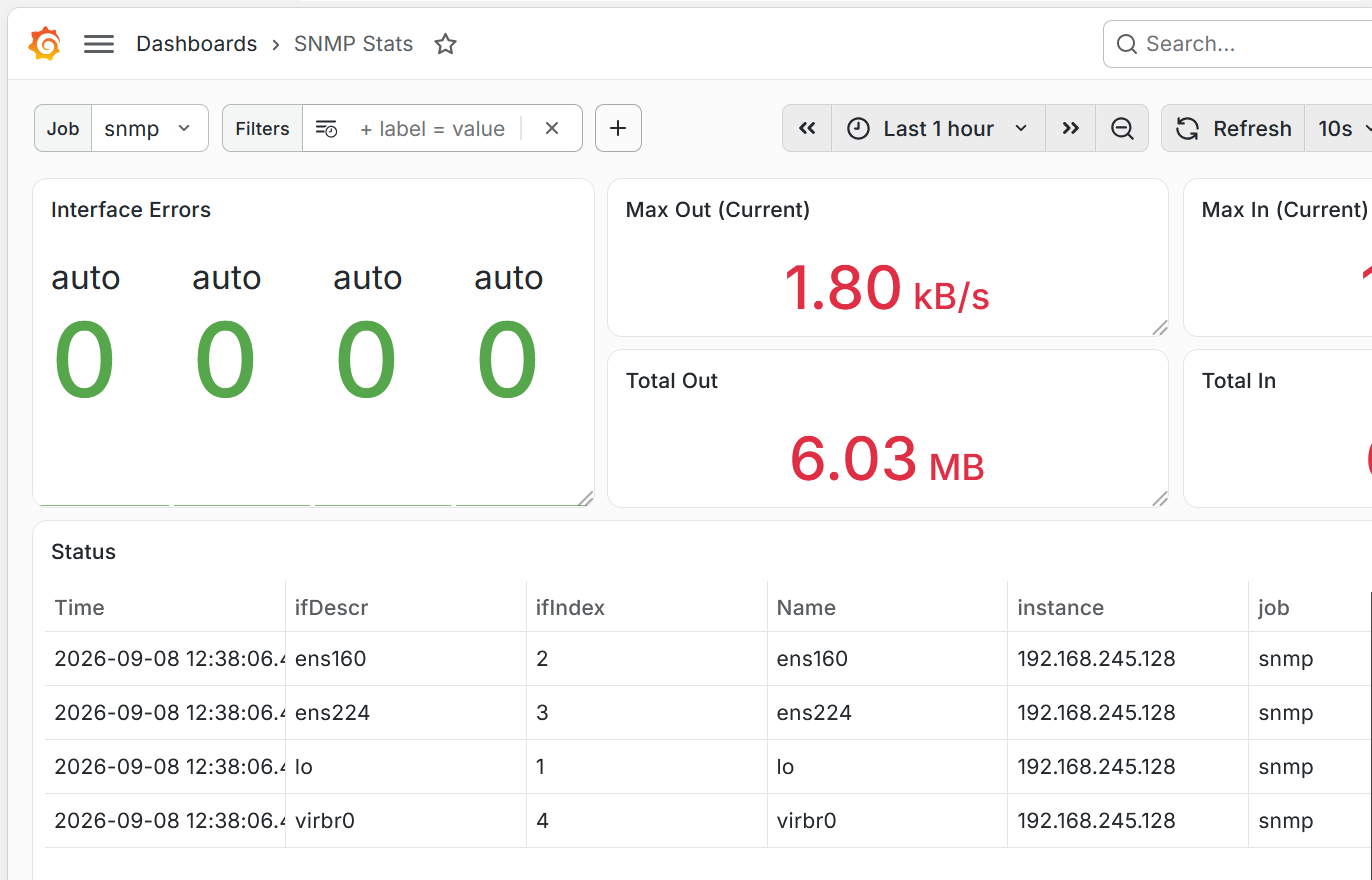Click the 6.03 MB value
This screenshot has width=1372, height=880.
click(x=887, y=460)
